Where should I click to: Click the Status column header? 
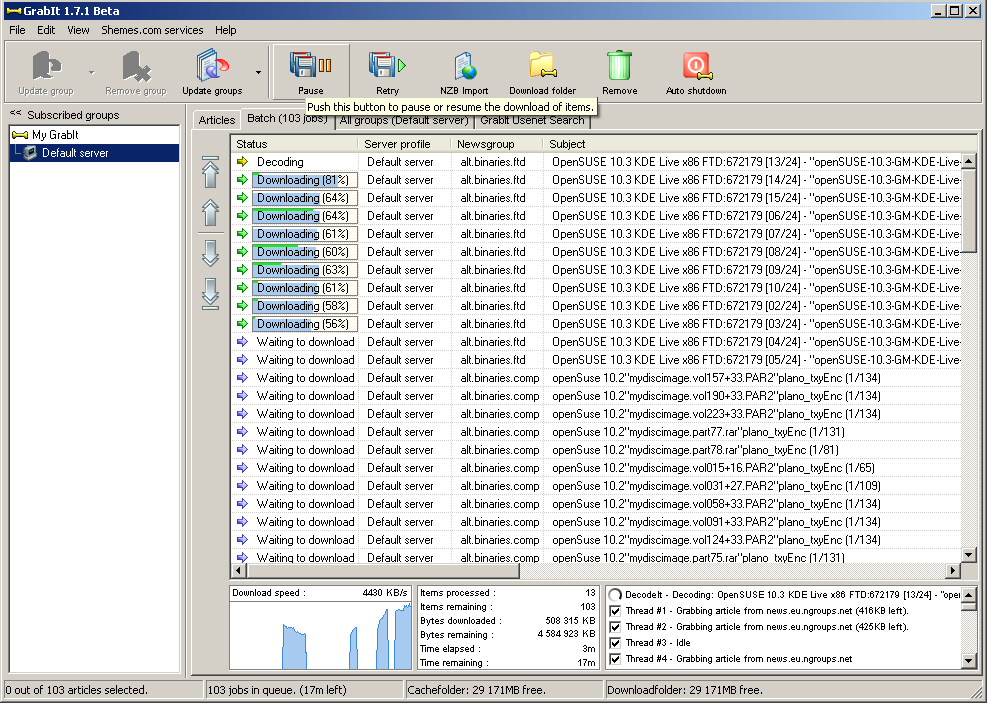point(252,144)
